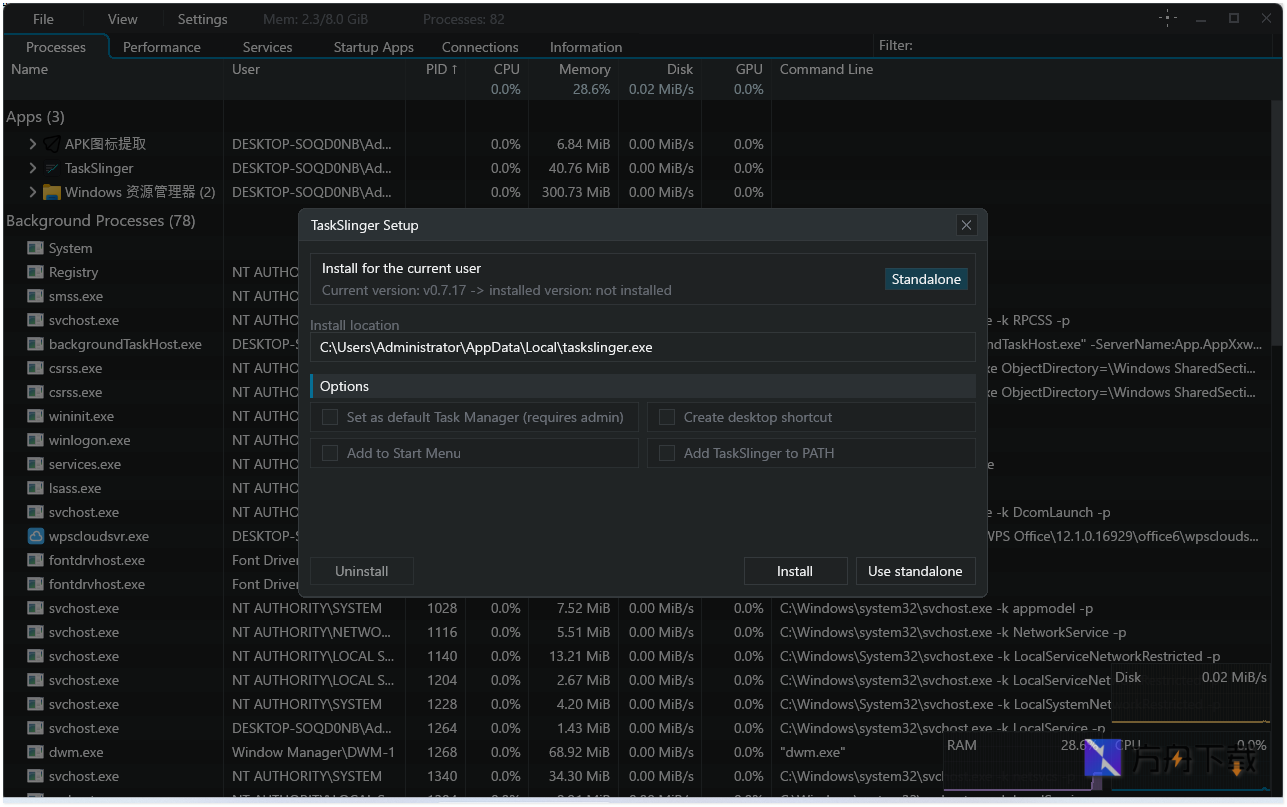Click the Standalone badge in setup dialog

tap(926, 279)
